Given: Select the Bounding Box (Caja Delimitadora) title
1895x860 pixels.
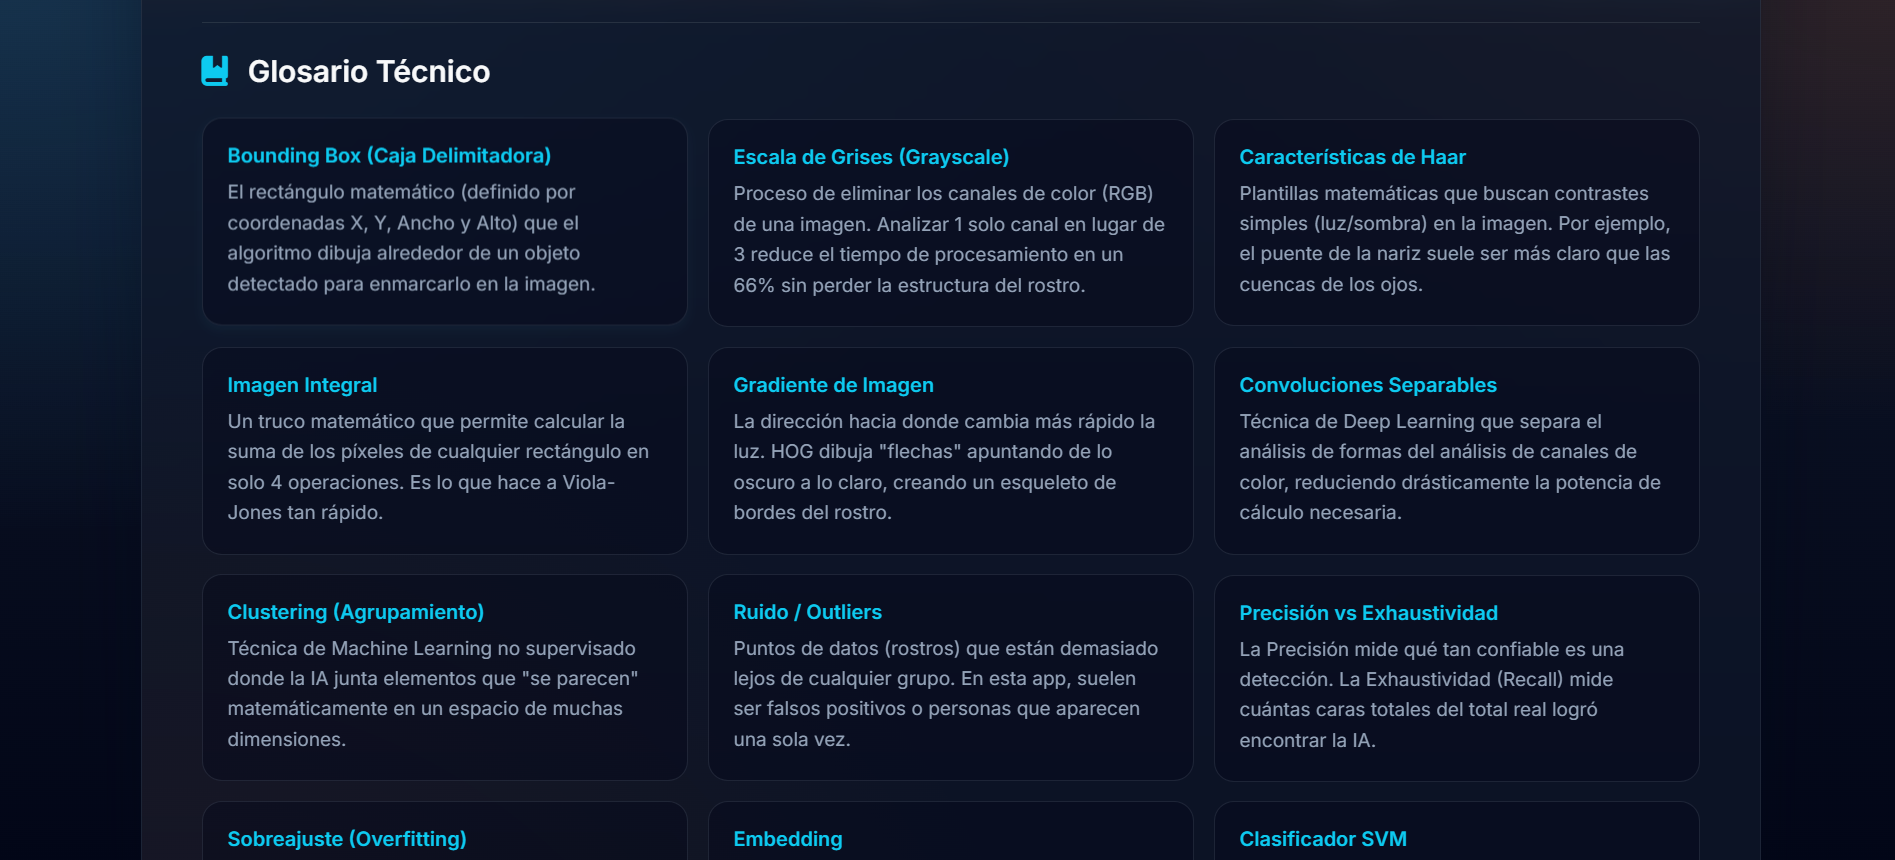Looking at the screenshot, I should 389,156.
